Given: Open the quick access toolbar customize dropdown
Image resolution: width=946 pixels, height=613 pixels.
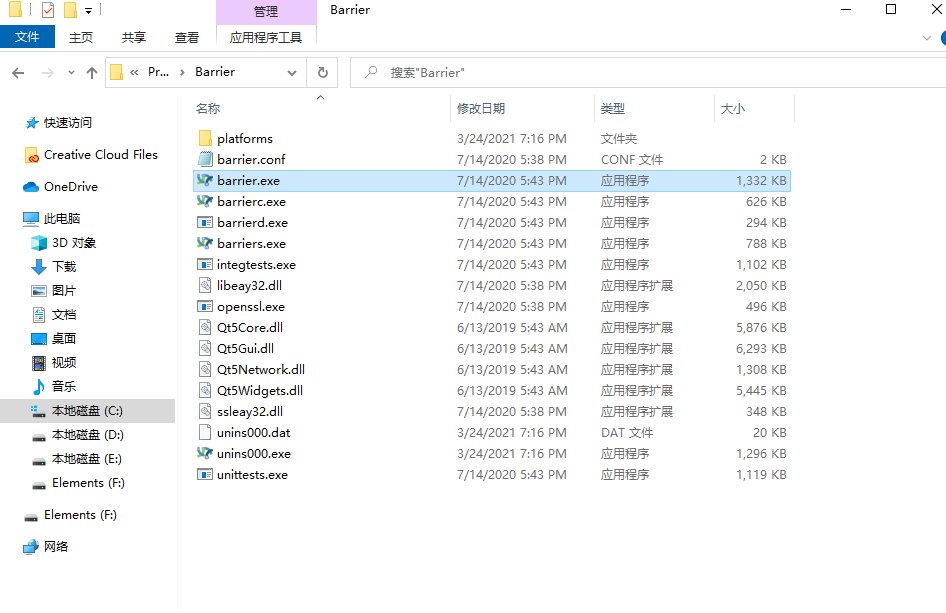Looking at the screenshot, I should (x=89, y=10).
